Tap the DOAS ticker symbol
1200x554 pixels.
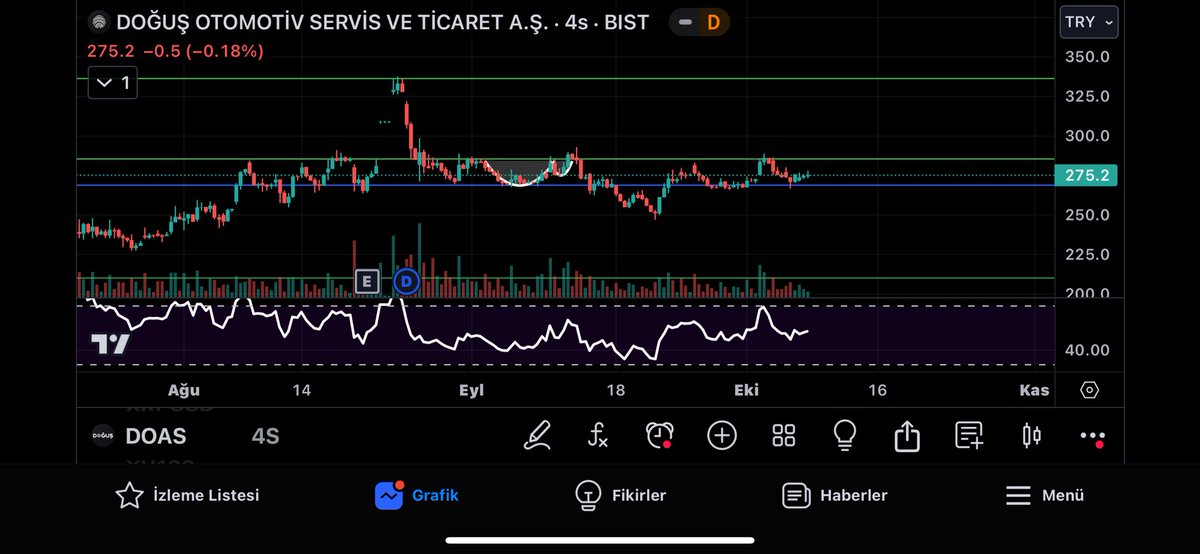[x=156, y=436]
